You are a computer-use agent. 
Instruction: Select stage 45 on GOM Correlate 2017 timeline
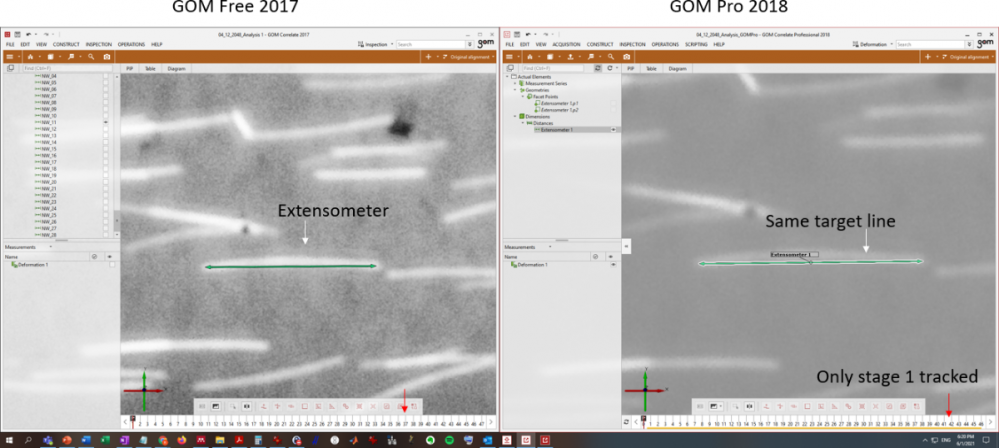click(466, 423)
